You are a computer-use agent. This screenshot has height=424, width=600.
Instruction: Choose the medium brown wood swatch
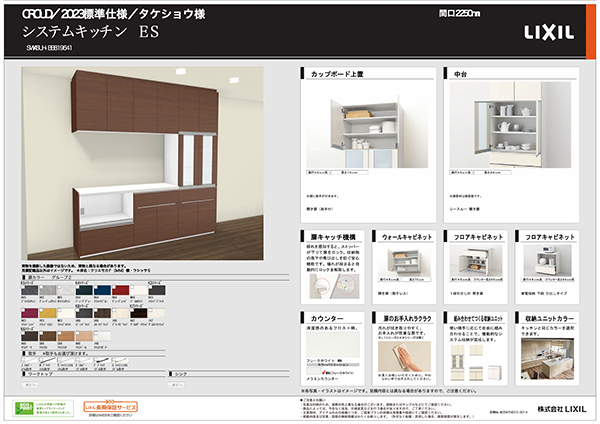(48, 336)
